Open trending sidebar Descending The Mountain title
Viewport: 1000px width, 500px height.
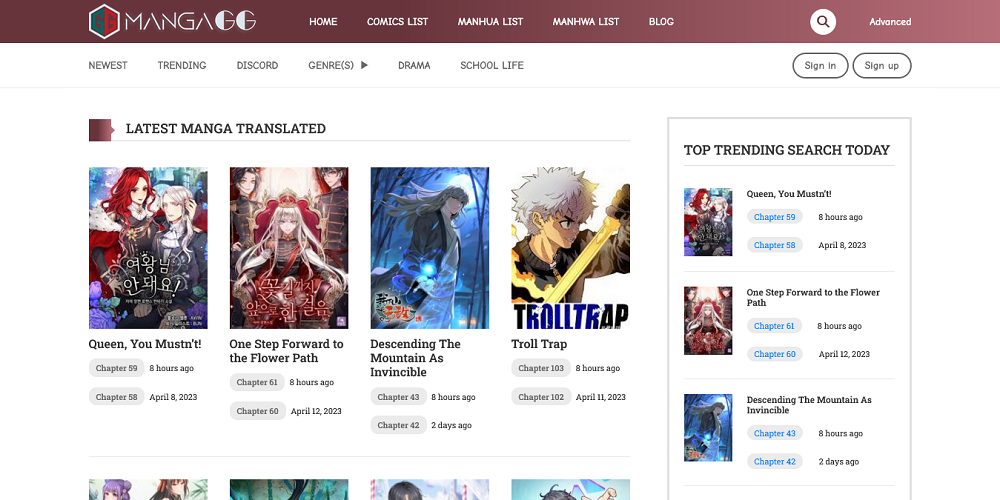809,404
